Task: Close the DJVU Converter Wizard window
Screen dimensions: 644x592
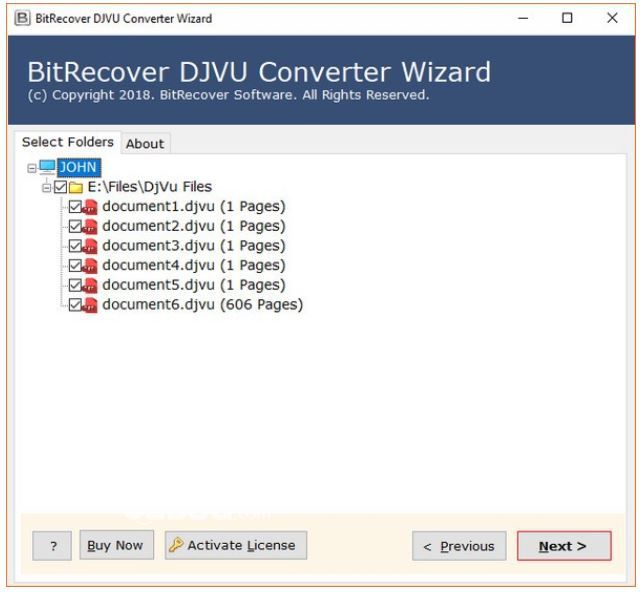Action: pos(612,18)
